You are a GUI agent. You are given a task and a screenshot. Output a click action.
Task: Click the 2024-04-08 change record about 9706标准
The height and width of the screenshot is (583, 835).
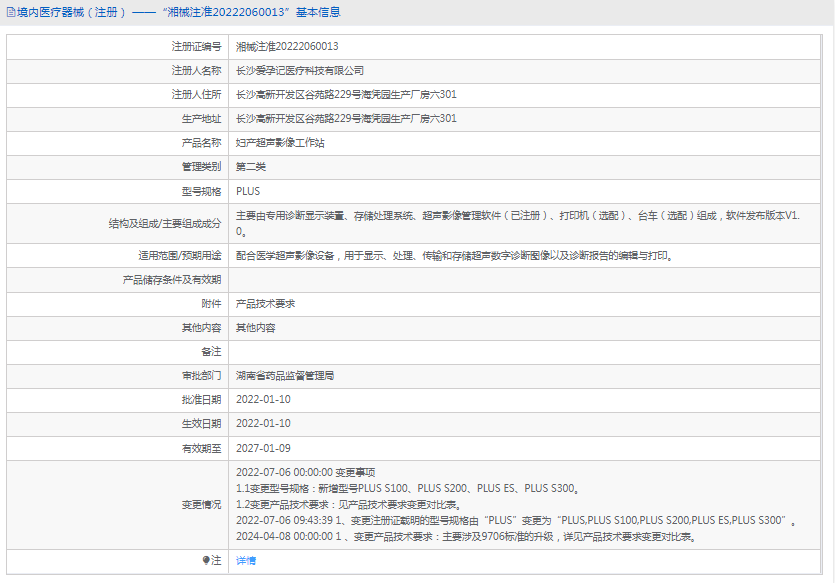pos(466,536)
